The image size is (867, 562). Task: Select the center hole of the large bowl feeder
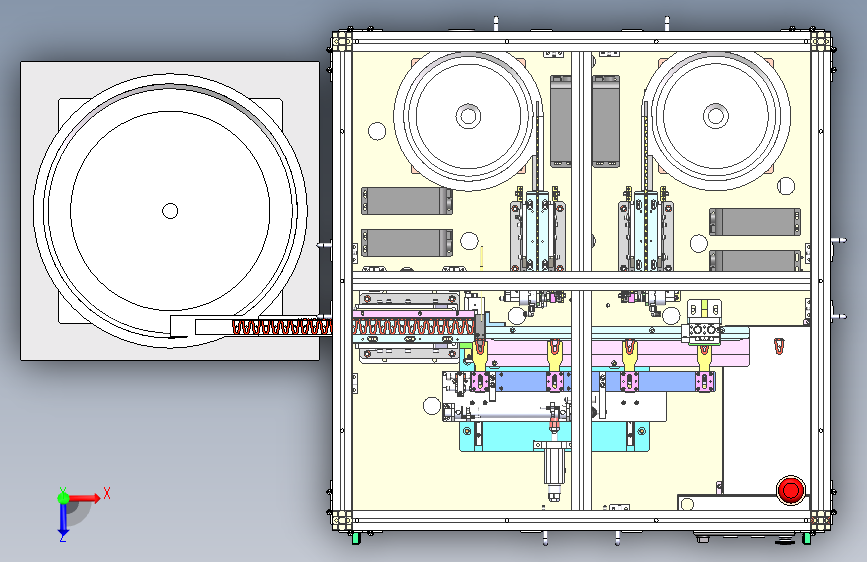tap(170, 211)
